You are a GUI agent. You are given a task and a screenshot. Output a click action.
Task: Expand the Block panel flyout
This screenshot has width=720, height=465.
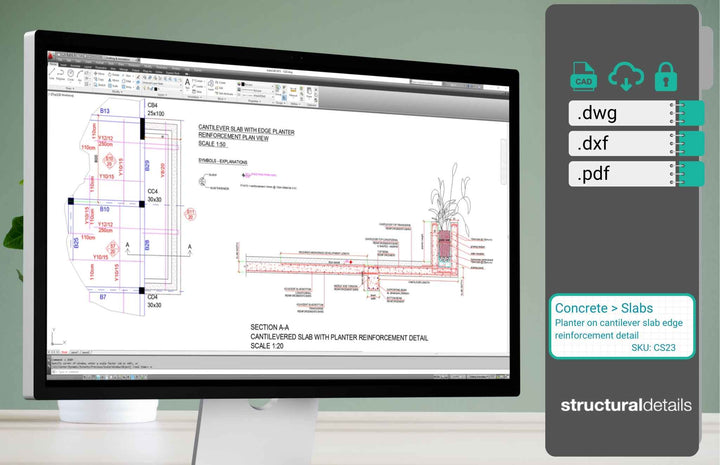(x=221, y=99)
